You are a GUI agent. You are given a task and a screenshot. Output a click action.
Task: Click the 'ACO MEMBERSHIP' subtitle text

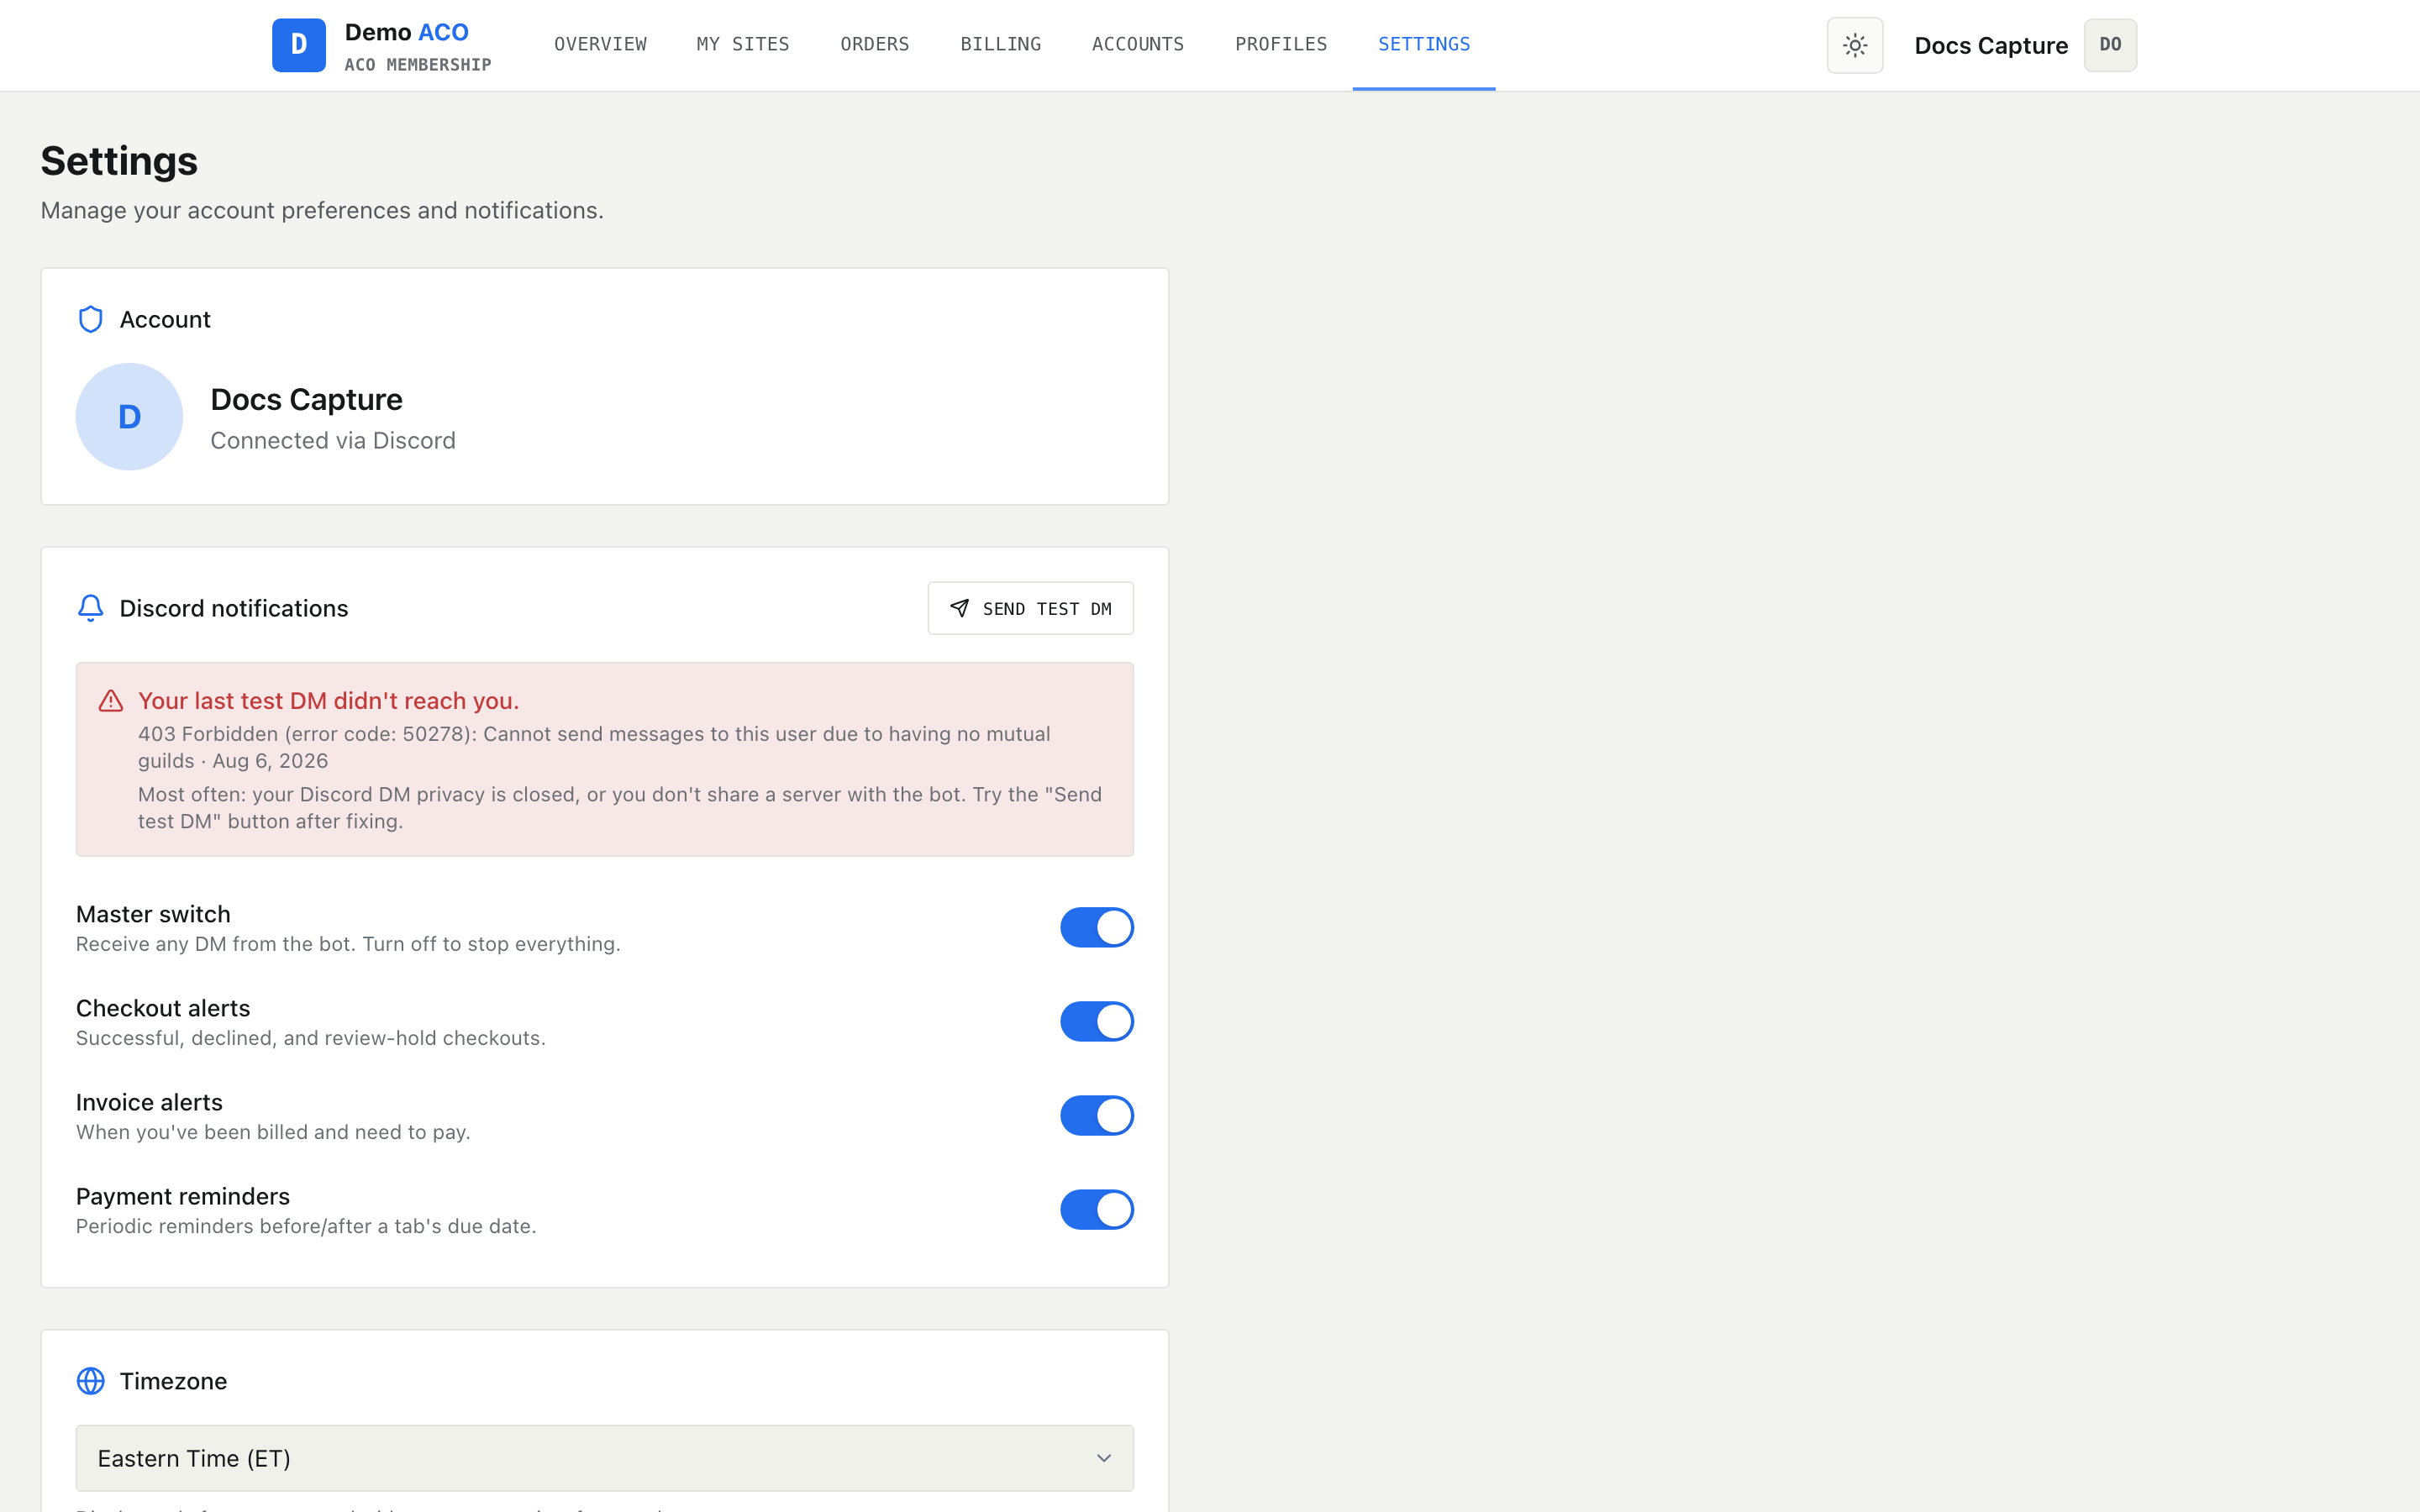(x=418, y=65)
